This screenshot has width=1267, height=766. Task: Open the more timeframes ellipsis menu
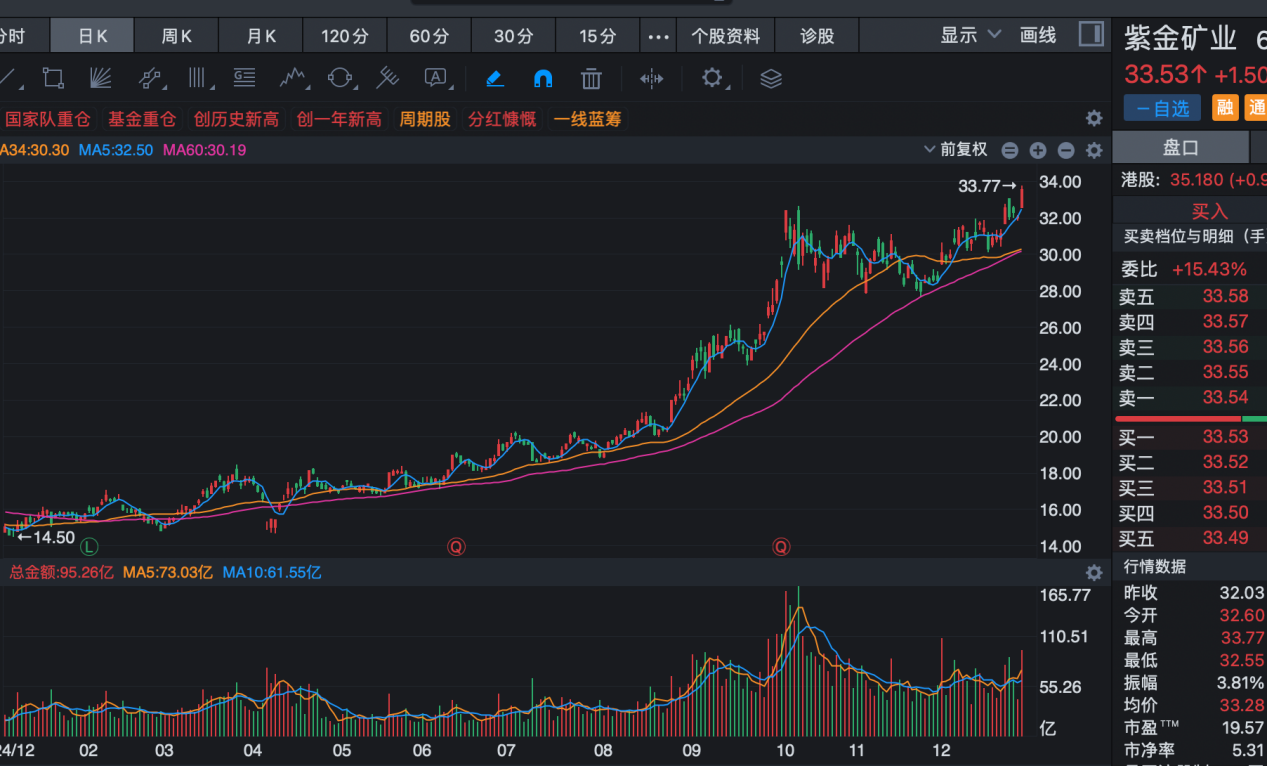pyautogui.click(x=658, y=36)
